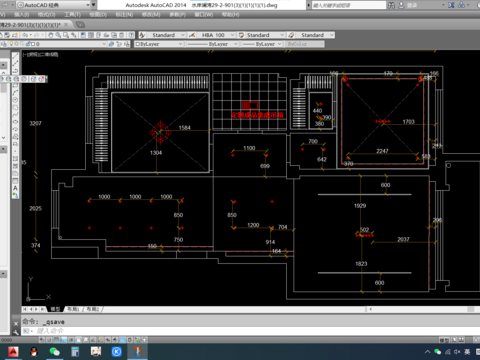Open the text style icon before Standard
The width and height of the screenshot is (480, 360).
142,35
